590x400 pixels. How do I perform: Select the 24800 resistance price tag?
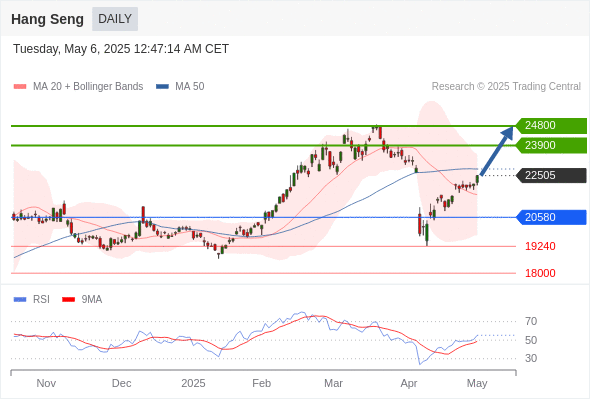[x=551, y=126]
